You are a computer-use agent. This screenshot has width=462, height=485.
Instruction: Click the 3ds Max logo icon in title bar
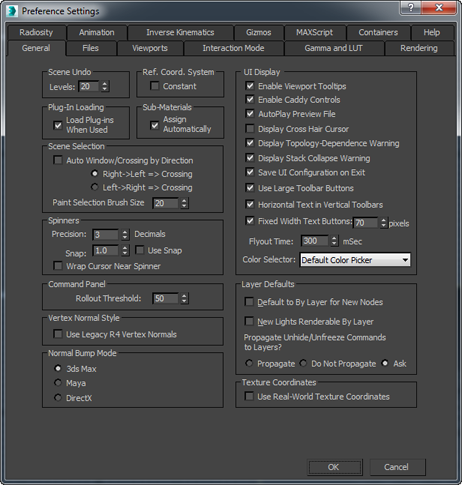(x=12, y=11)
